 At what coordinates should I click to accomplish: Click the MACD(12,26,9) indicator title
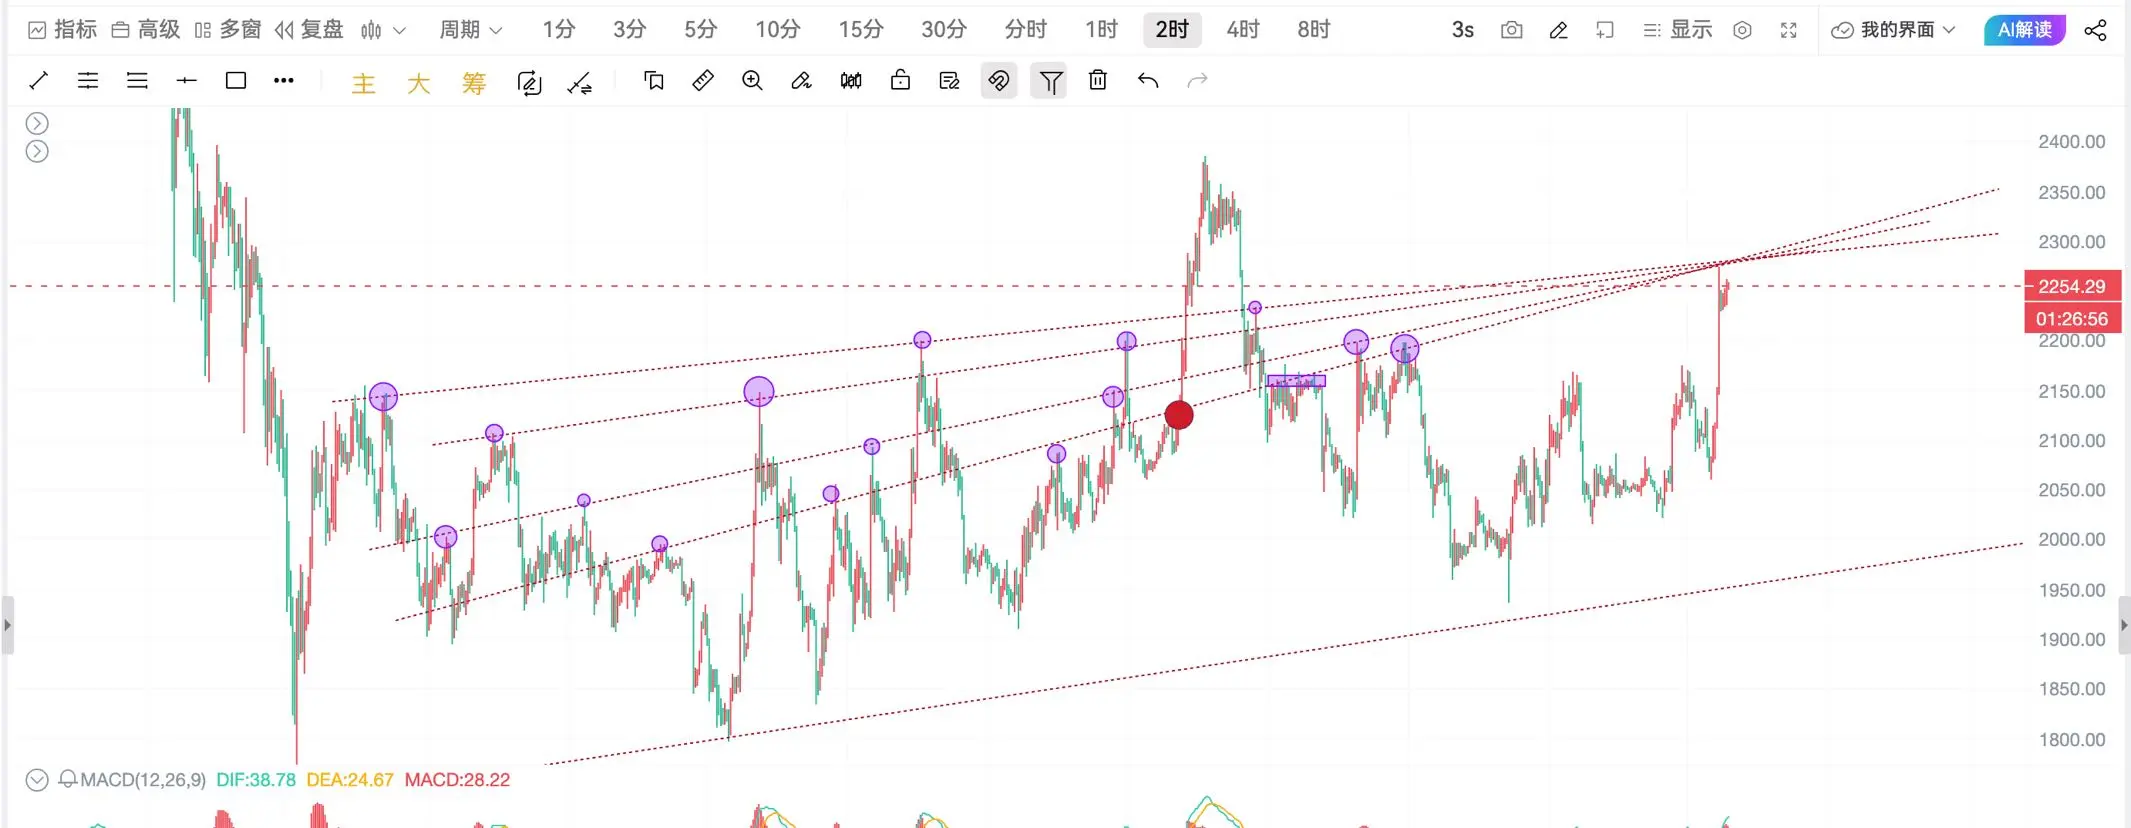(143, 780)
